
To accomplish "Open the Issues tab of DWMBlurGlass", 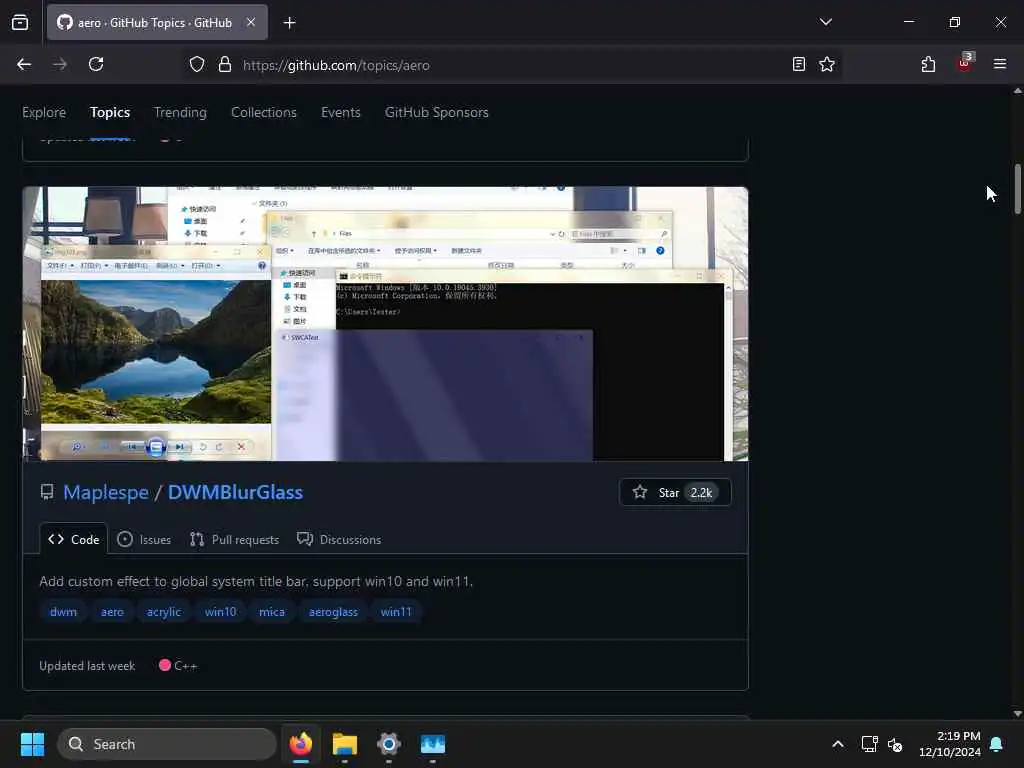I will (x=144, y=539).
